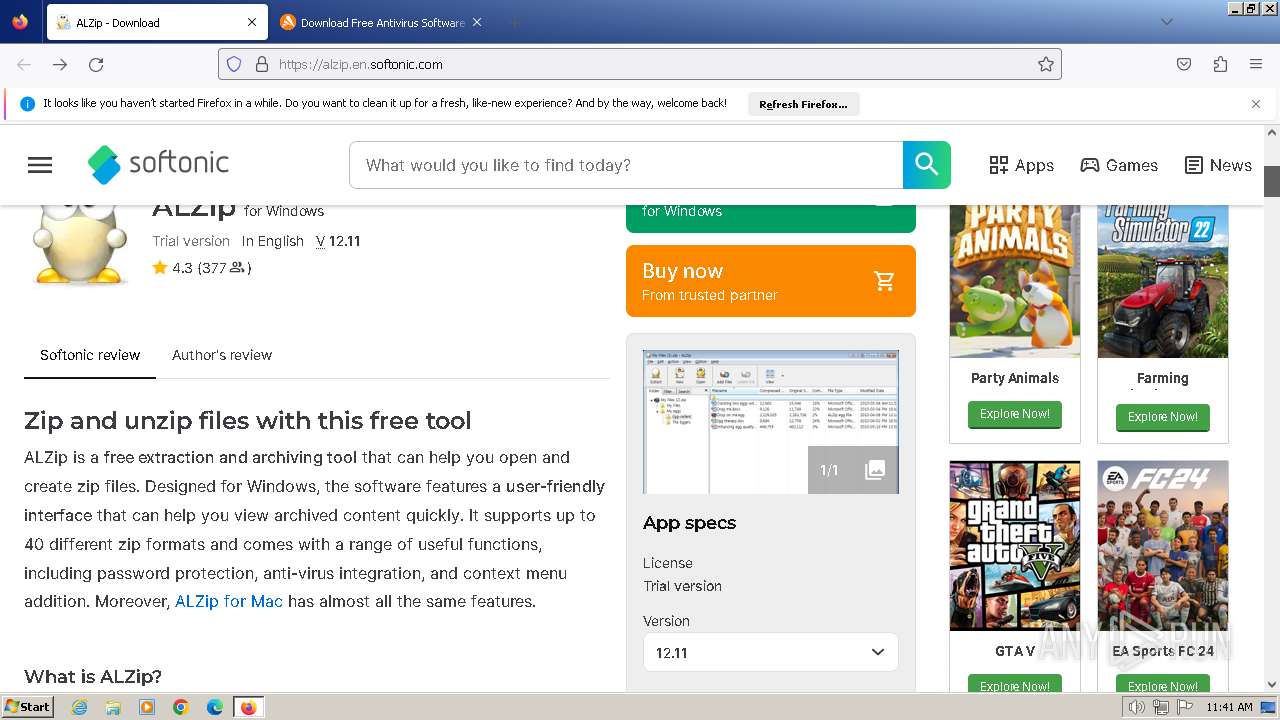Open the list all tabs dropdown
The width and height of the screenshot is (1280, 720).
pos(1166,22)
